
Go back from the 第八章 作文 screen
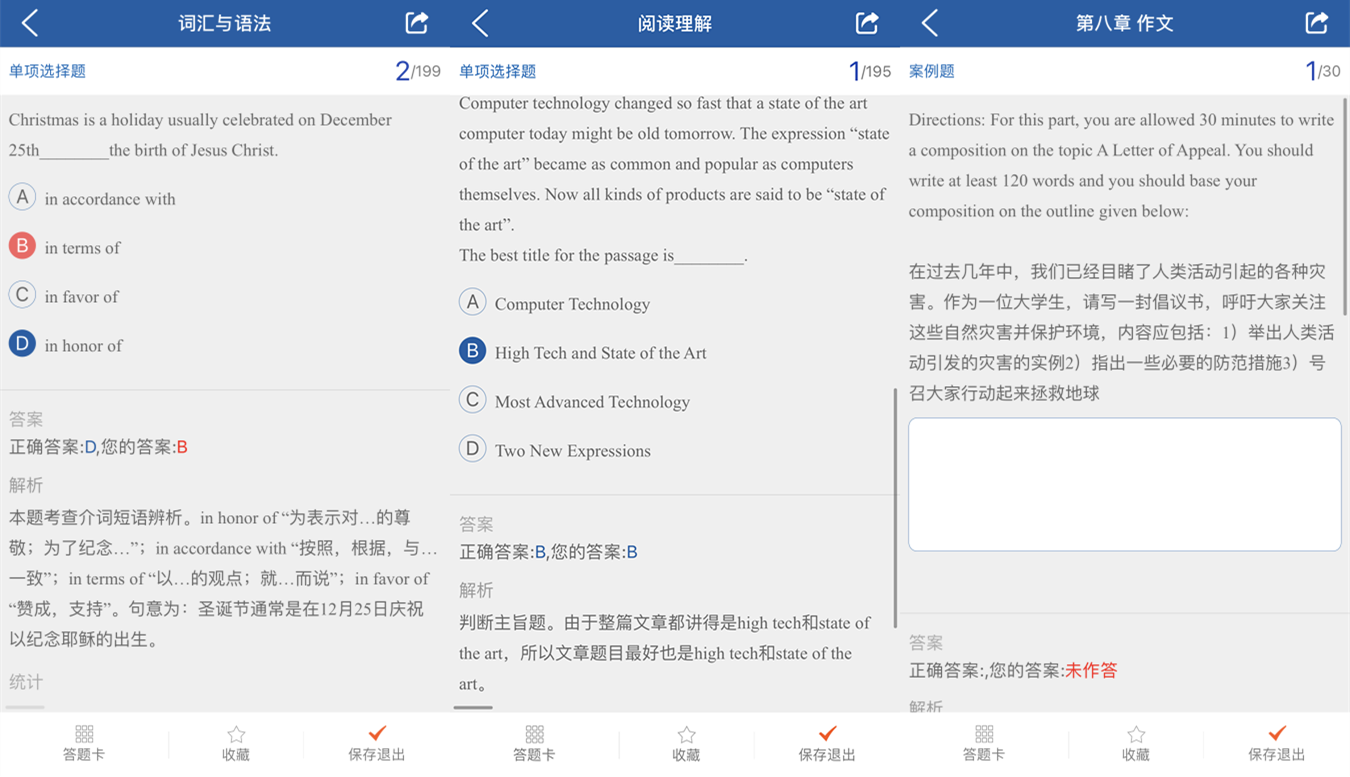pos(930,23)
